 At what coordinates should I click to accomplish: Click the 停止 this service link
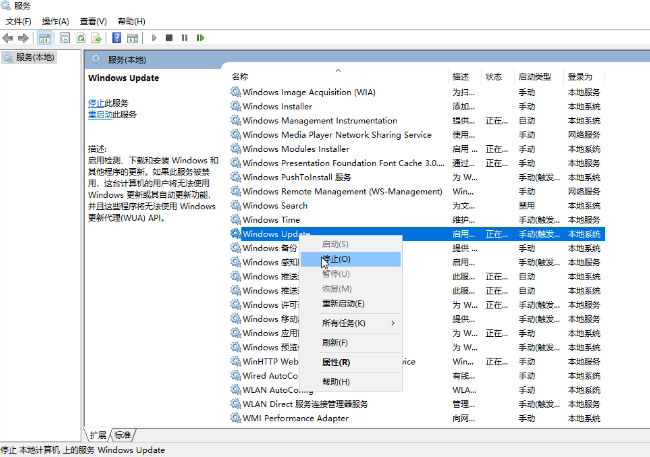96,103
